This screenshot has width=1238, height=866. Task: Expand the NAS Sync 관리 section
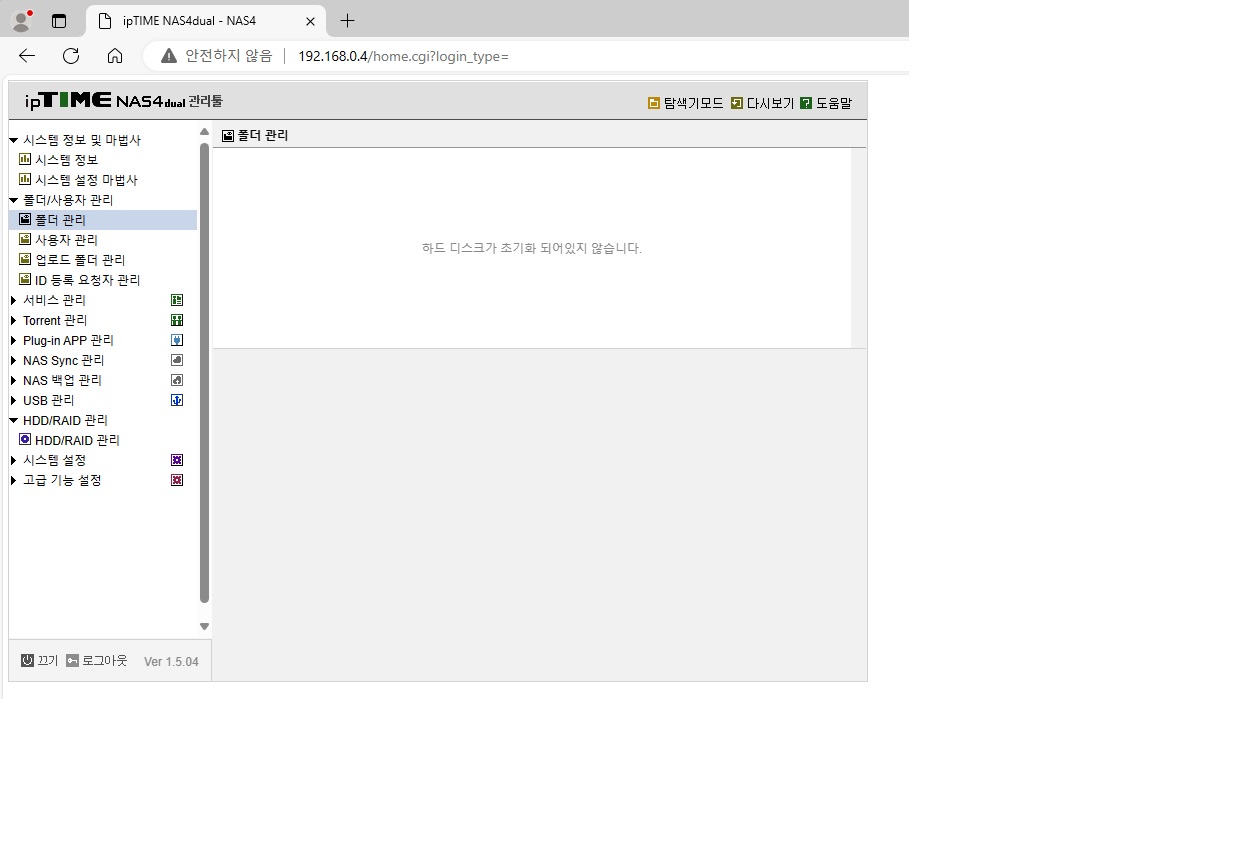click(x=14, y=360)
